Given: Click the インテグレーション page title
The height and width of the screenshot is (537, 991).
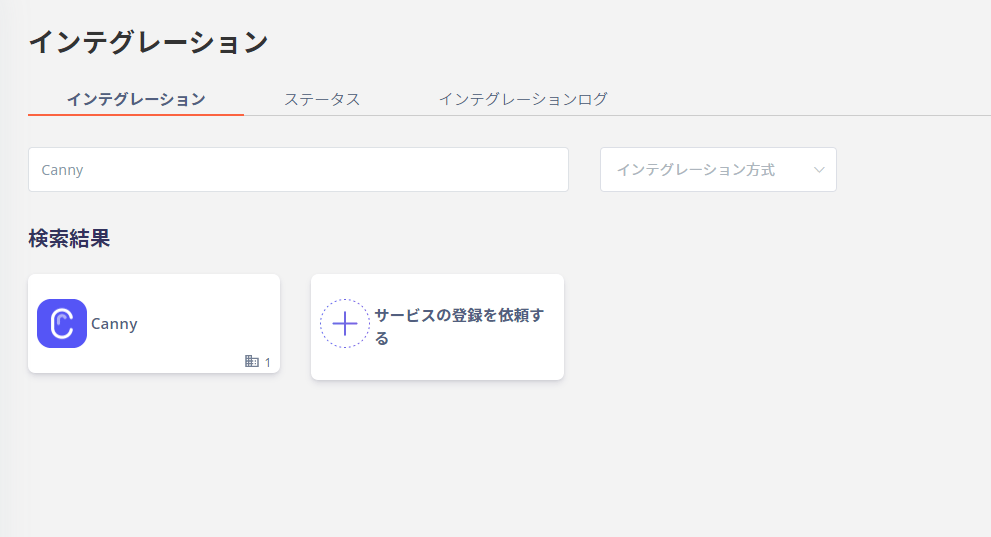Looking at the screenshot, I should [x=149, y=42].
